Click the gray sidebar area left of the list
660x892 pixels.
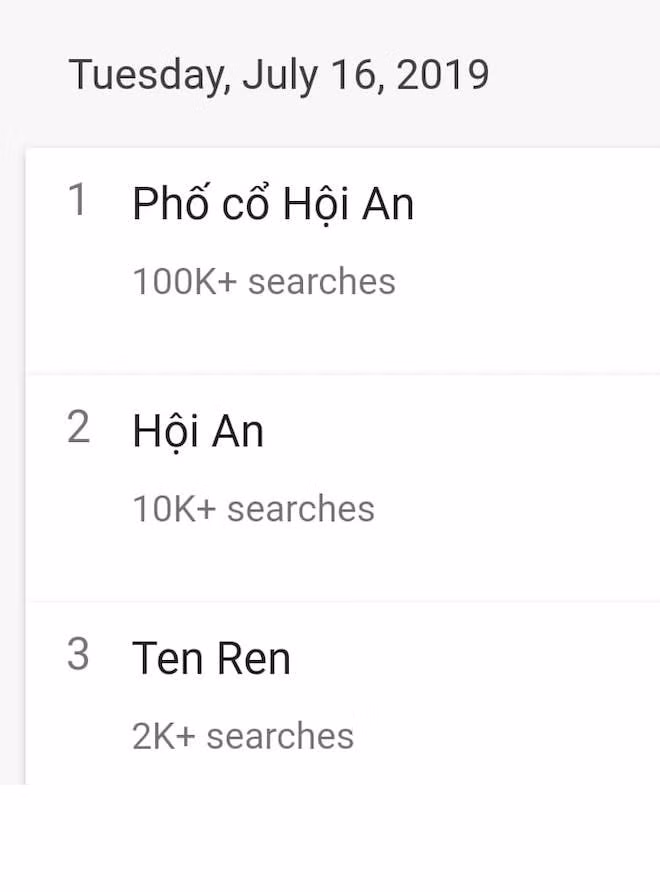coord(10,450)
